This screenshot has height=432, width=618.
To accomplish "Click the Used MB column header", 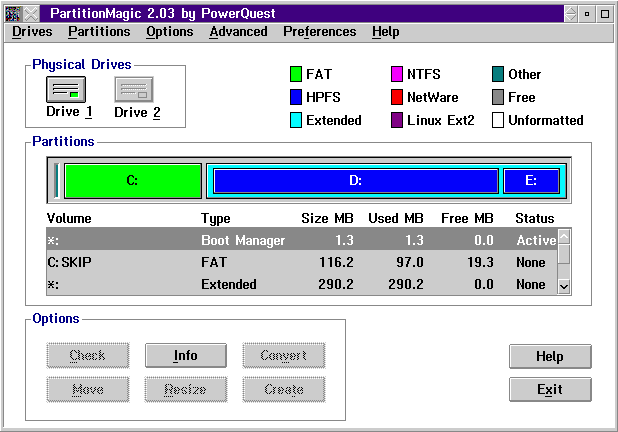I will pos(396,218).
